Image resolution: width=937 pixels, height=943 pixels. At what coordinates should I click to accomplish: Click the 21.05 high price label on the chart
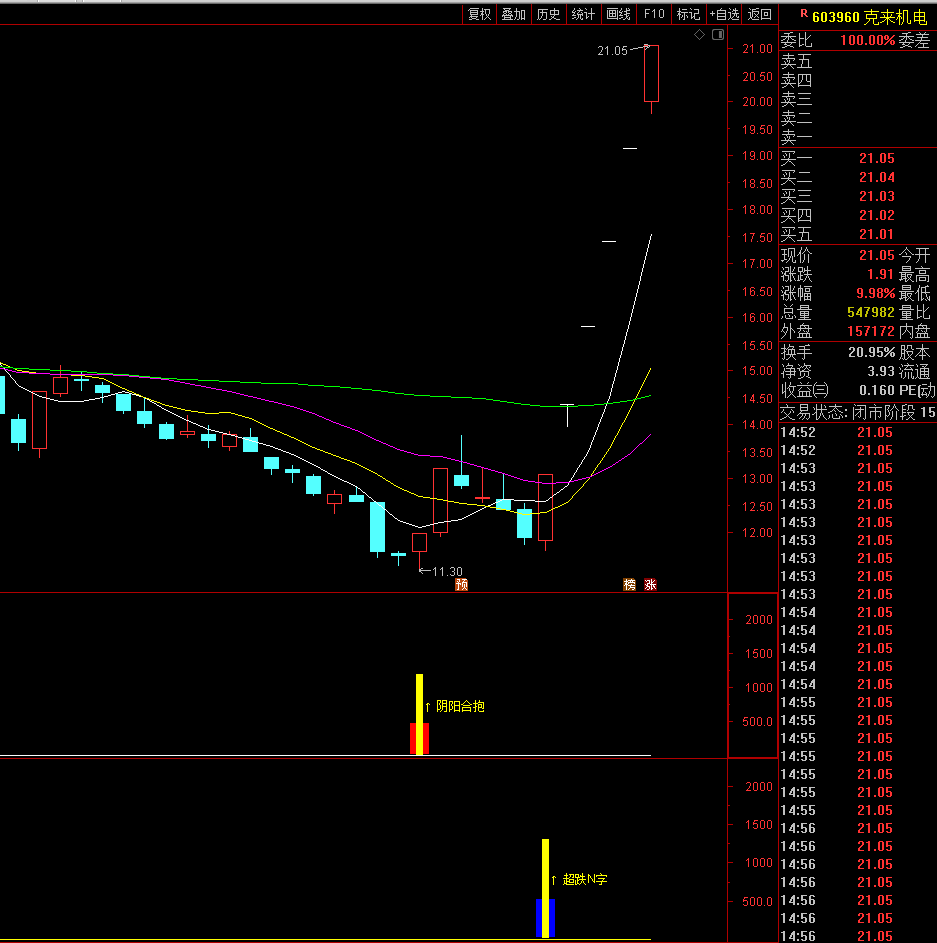click(x=612, y=51)
